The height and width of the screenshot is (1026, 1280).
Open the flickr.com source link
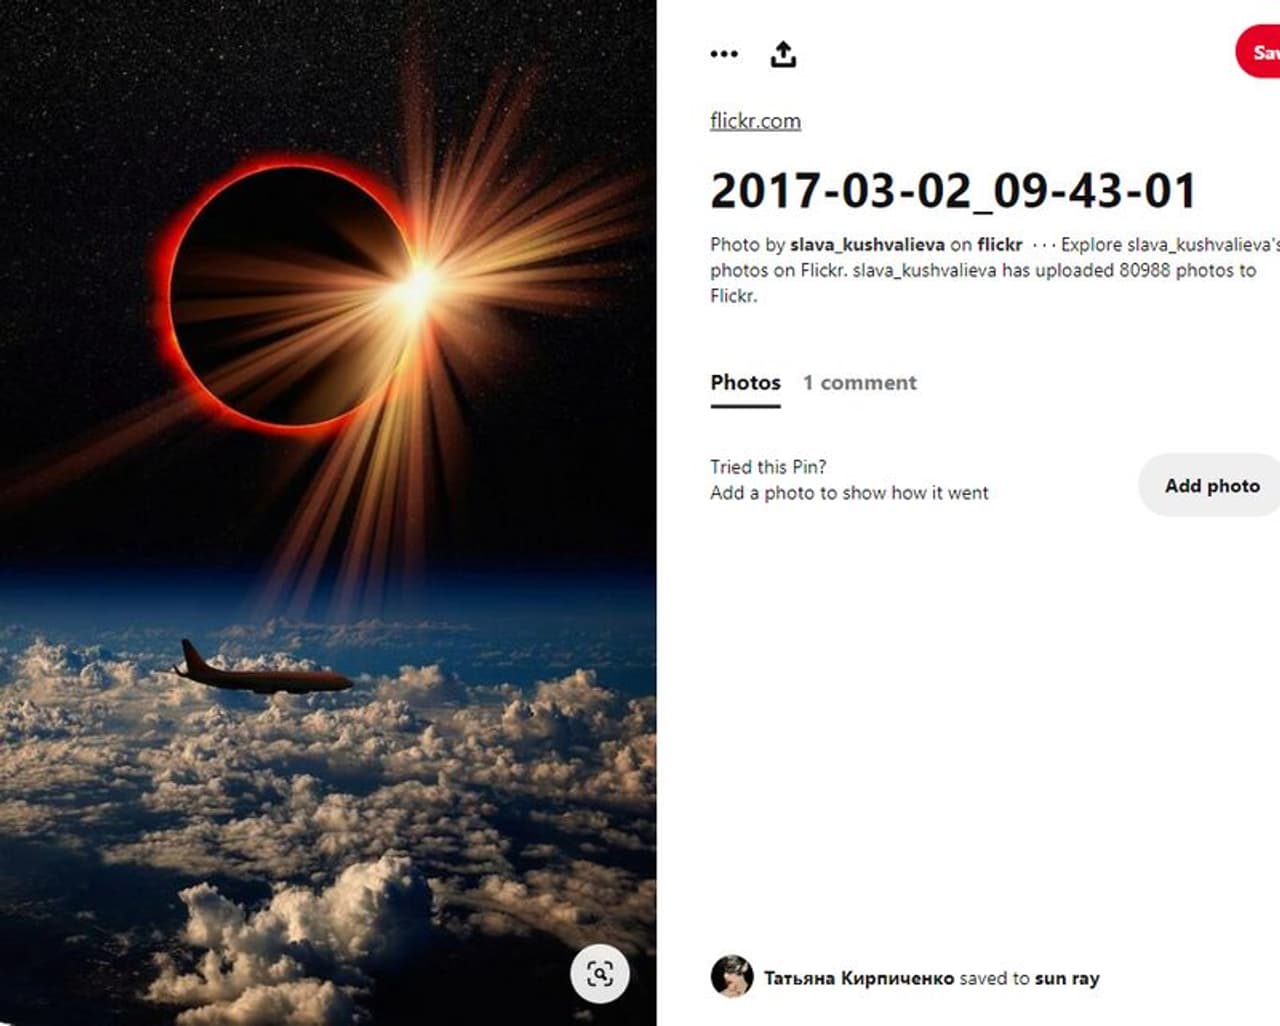pyautogui.click(x=755, y=121)
